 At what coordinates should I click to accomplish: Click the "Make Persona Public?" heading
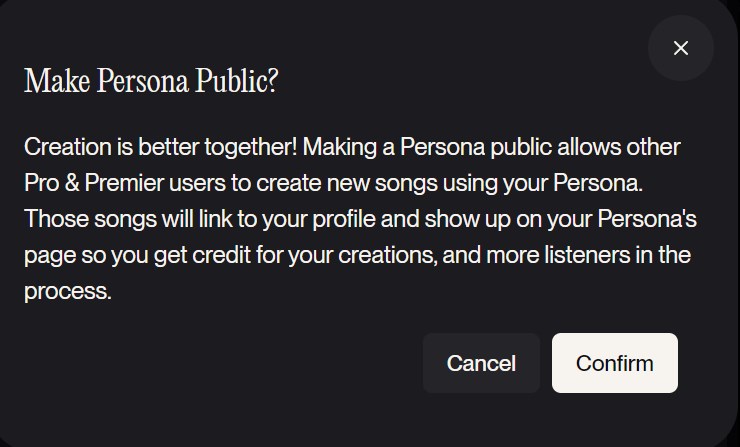click(151, 81)
